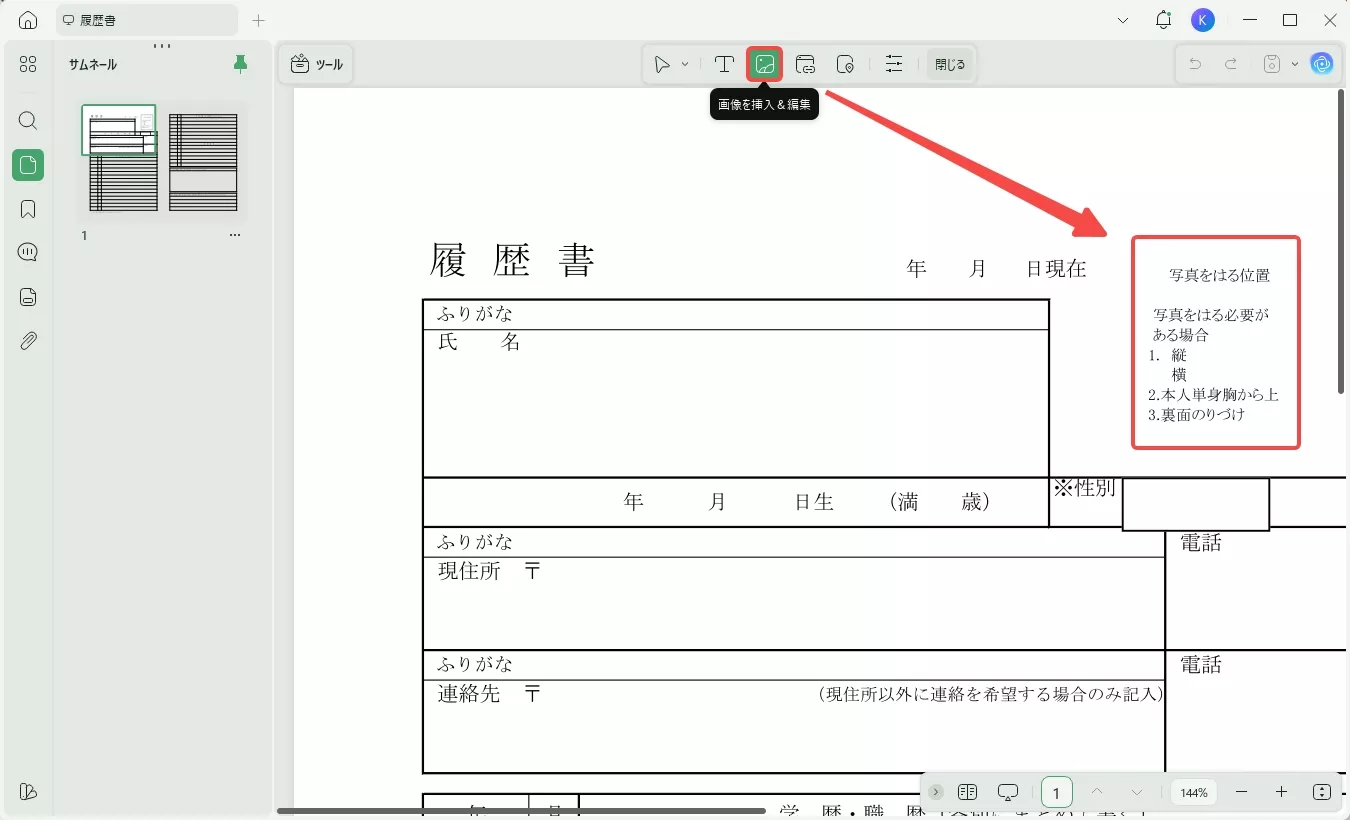Select the Text editing tool
1350x820 pixels.
[x=723, y=64]
